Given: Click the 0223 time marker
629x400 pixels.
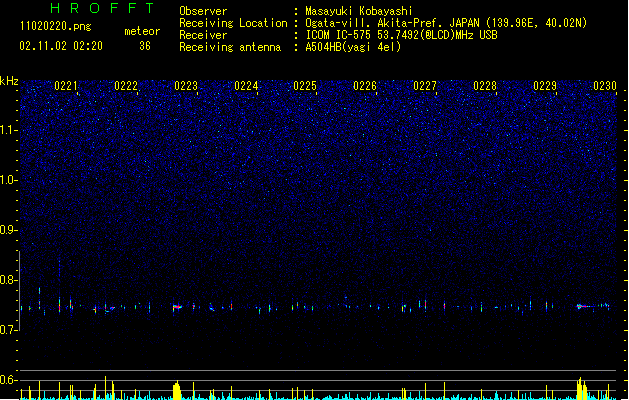Looking at the screenshot, I should click(186, 86).
